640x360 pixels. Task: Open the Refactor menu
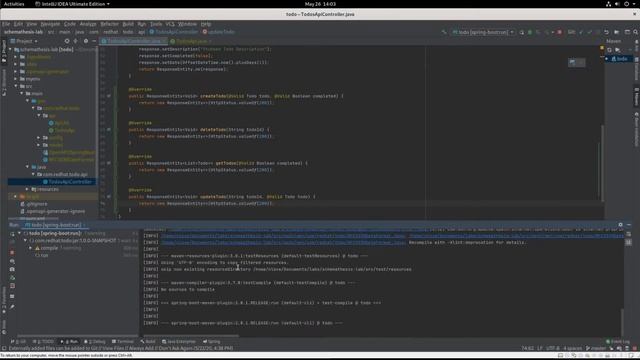(109, 24)
